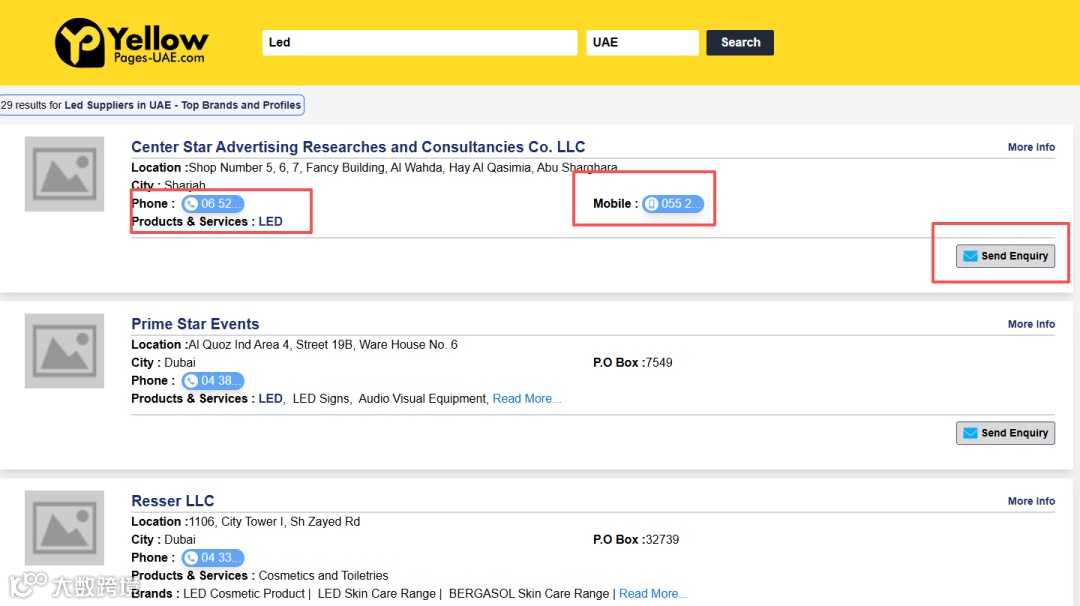The width and height of the screenshot is (1080, 606).
Task: Click the UAE location field
Action: [642, 42]
